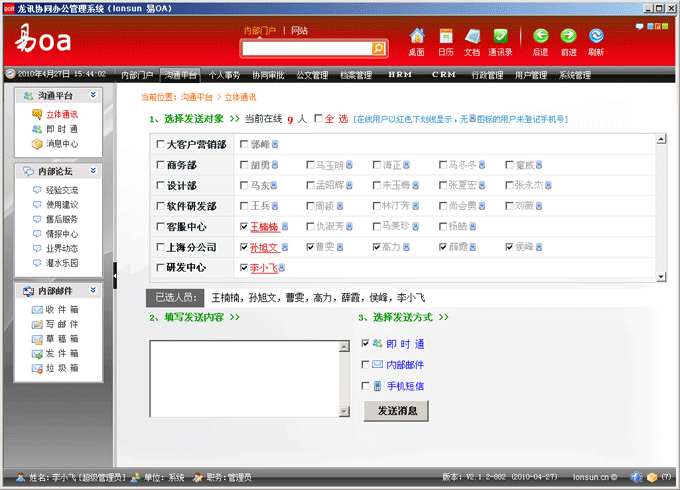The image size is (680, 490).
Task: Click the speaker icon in status bar
Action: 636,477
